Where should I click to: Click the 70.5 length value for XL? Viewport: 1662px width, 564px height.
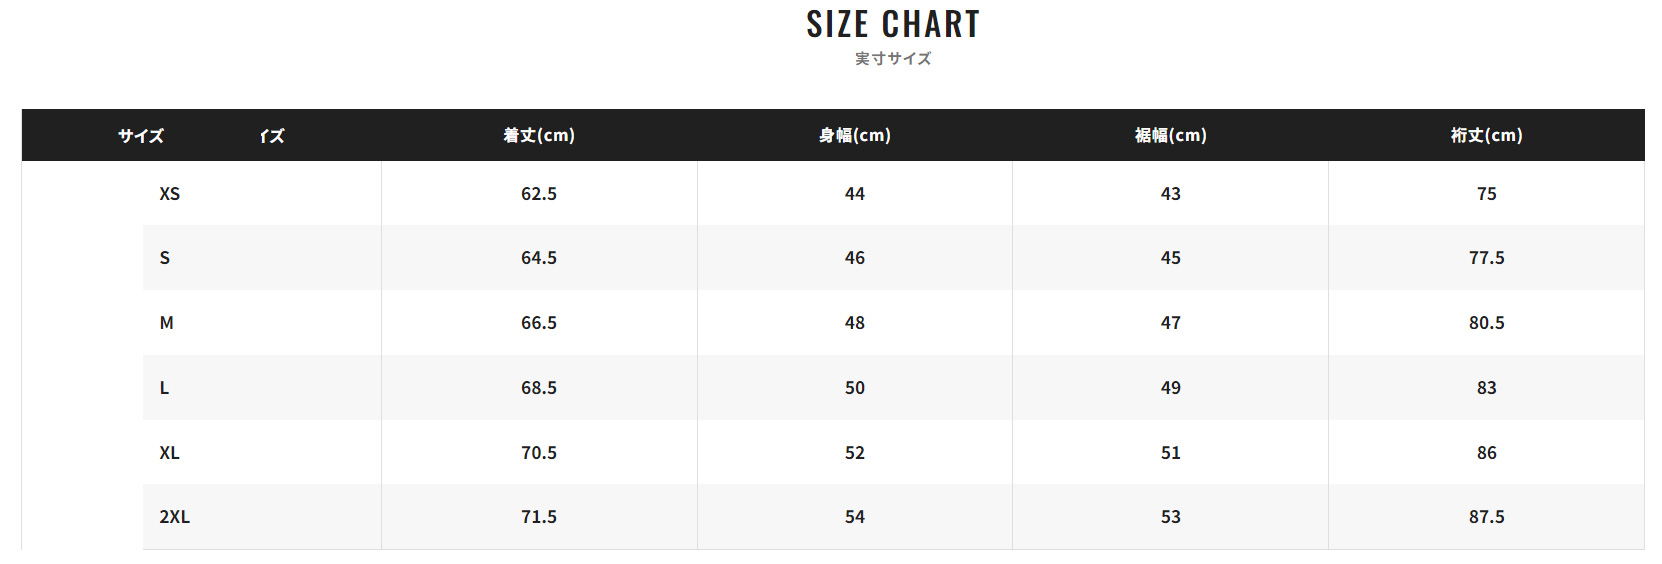pos(539,453)
